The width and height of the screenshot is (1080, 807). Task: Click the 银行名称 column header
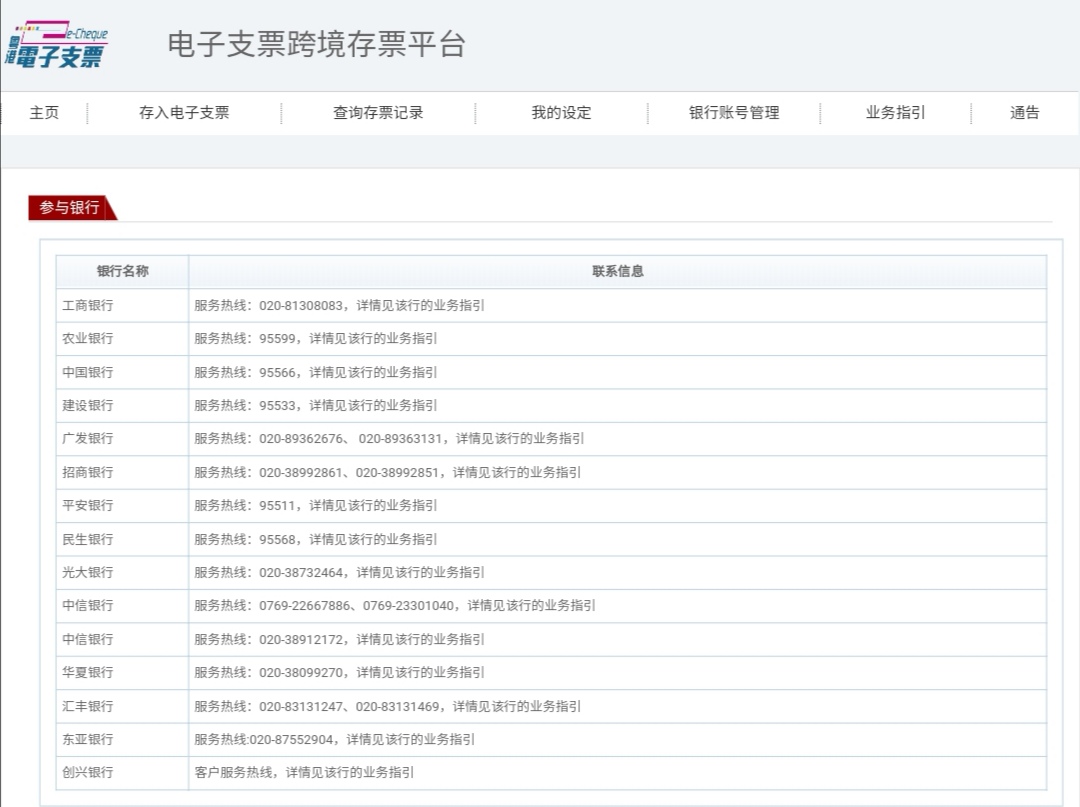pyautogui.click(x=123, y=271)
